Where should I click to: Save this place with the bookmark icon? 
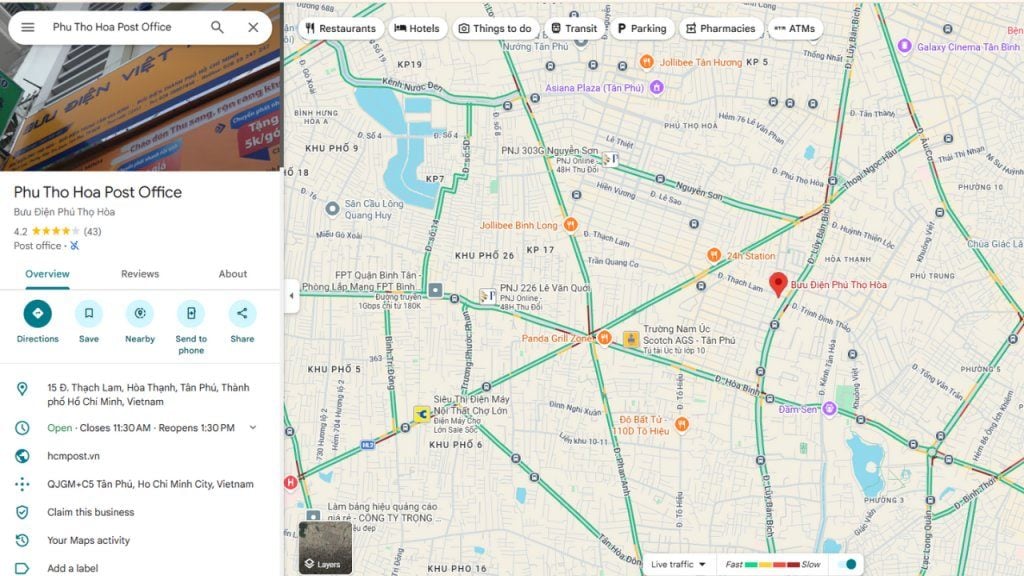coord(89,314)
